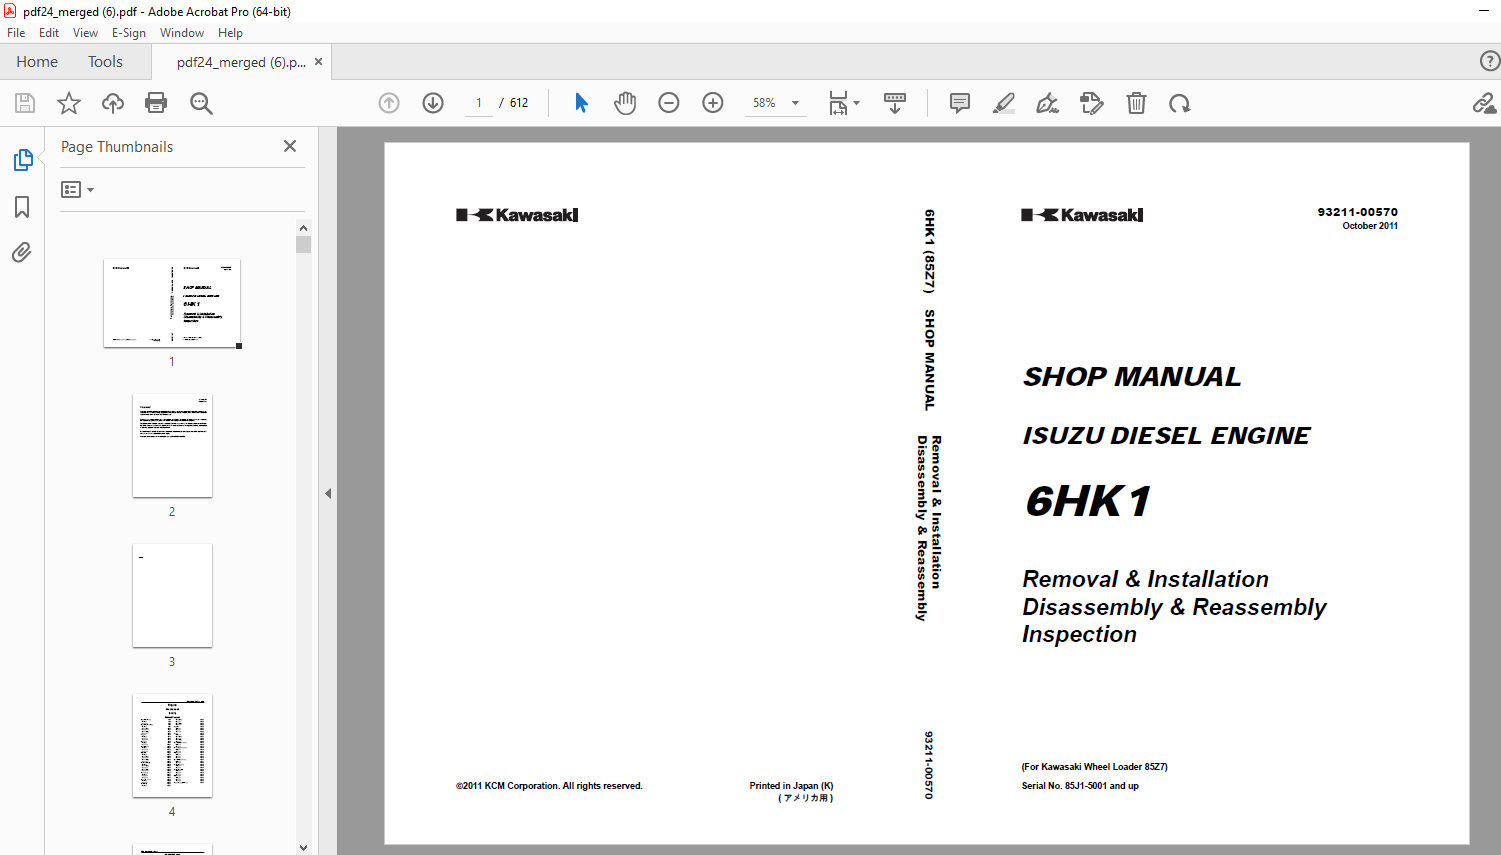The width and height of the screenshot is (1501, 855).
Task: Open the File menu
Action: pyautogui.click(x=16, y=33)
